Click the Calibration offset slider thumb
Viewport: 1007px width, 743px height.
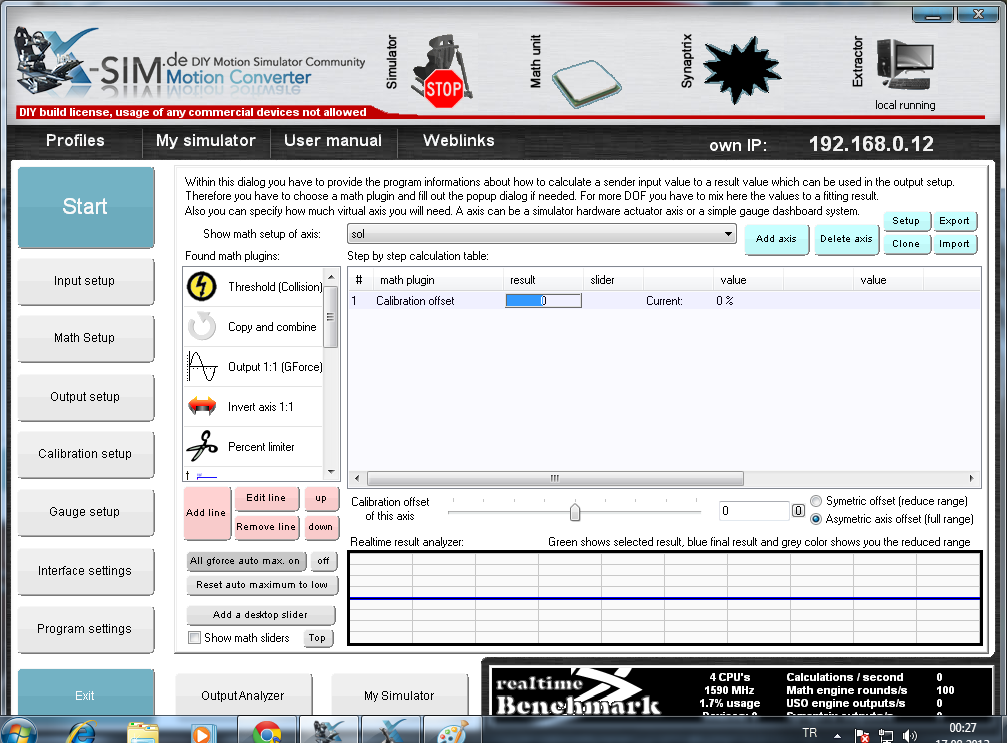point(575,512)
